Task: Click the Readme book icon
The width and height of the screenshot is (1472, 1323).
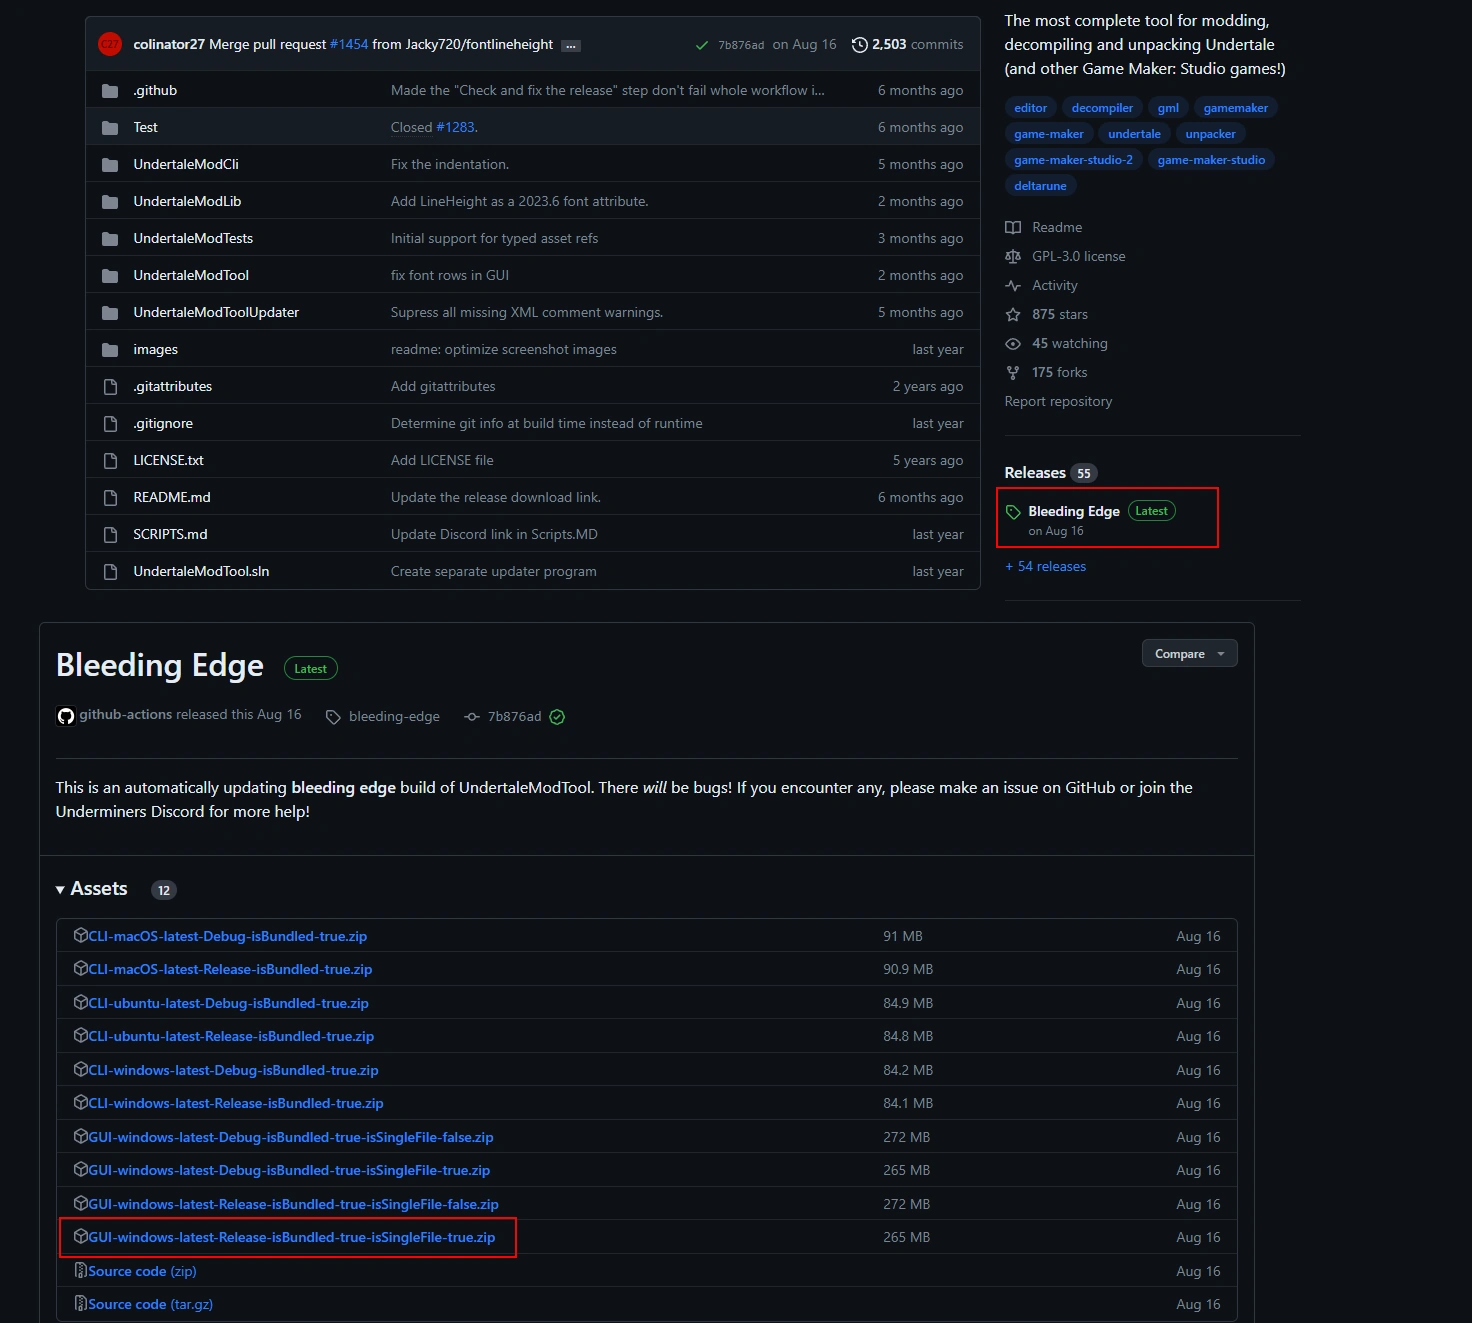Action: coord(1013,228)
